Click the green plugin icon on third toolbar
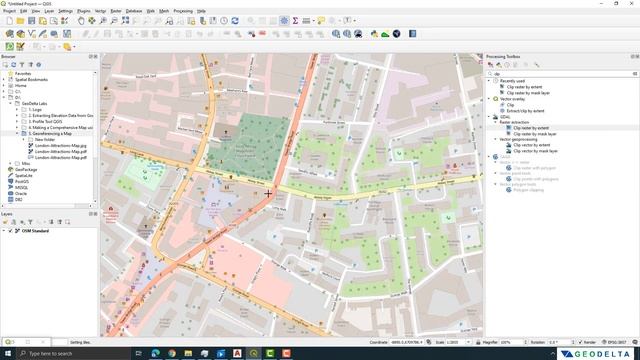640x360 pixels. pos(9,47)
